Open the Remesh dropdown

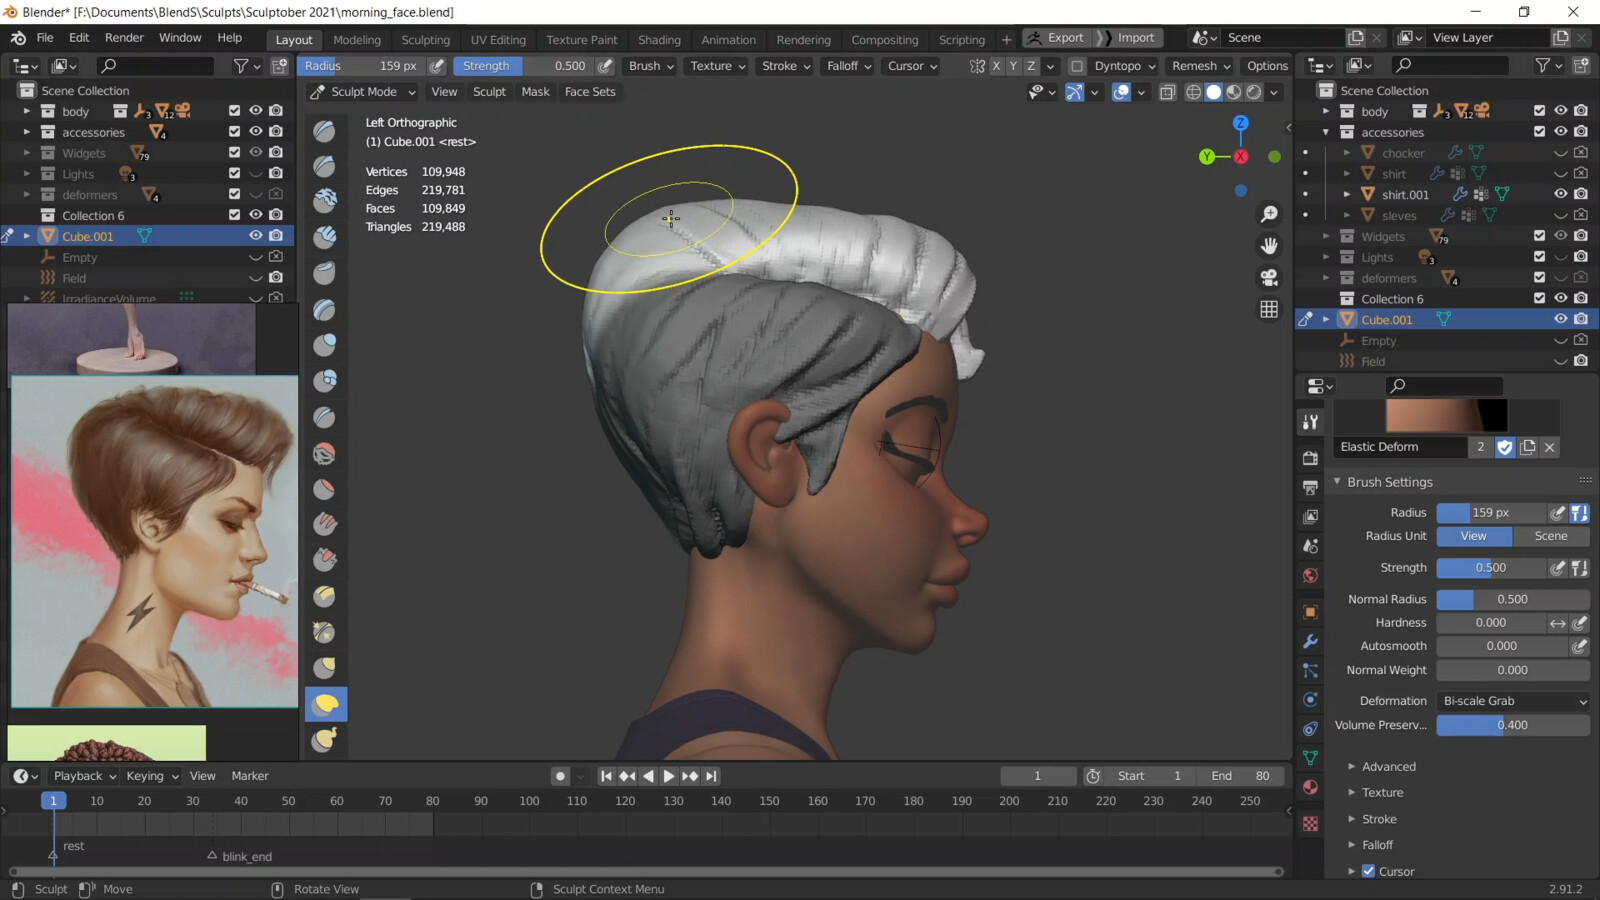pos(1201,66)
